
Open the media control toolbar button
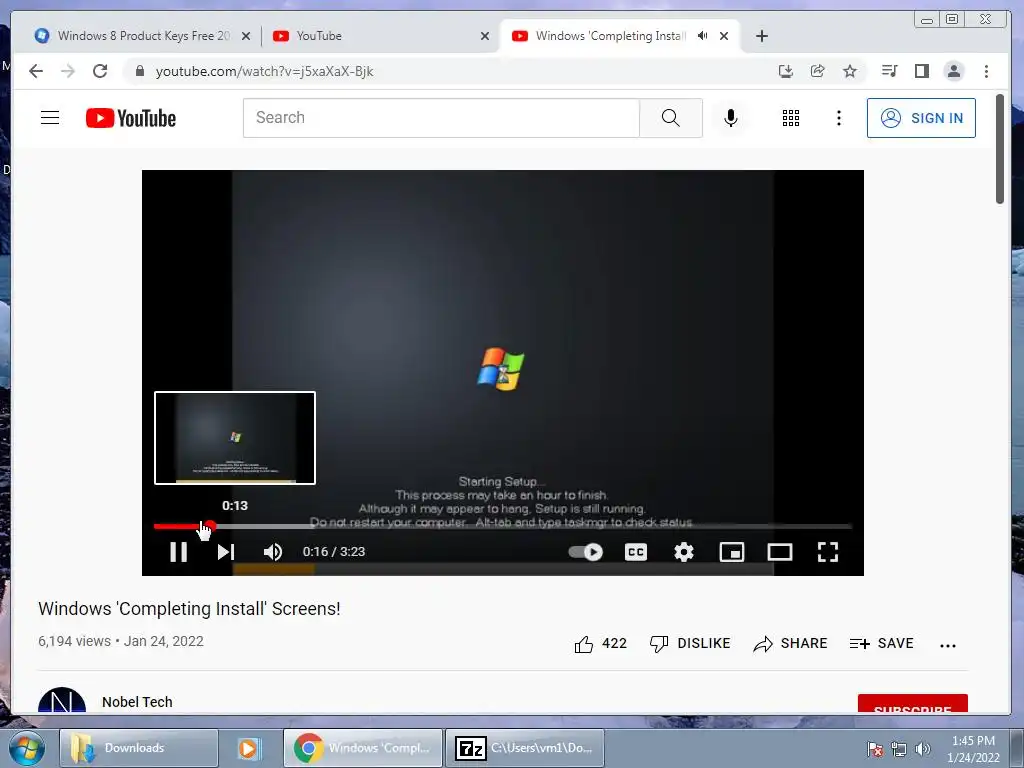[889, 71]
